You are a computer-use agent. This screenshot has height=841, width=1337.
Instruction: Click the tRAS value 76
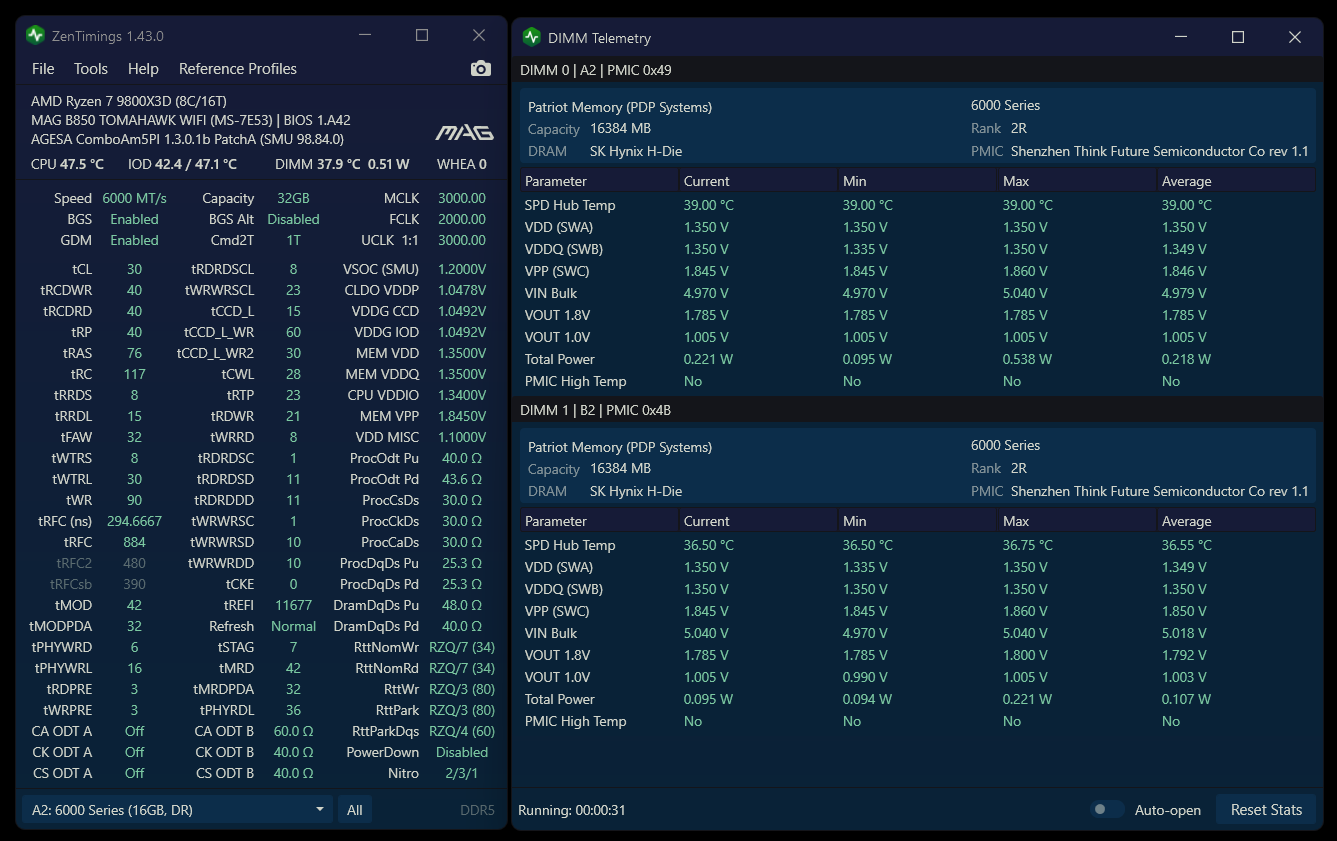(x=134, y=353)
